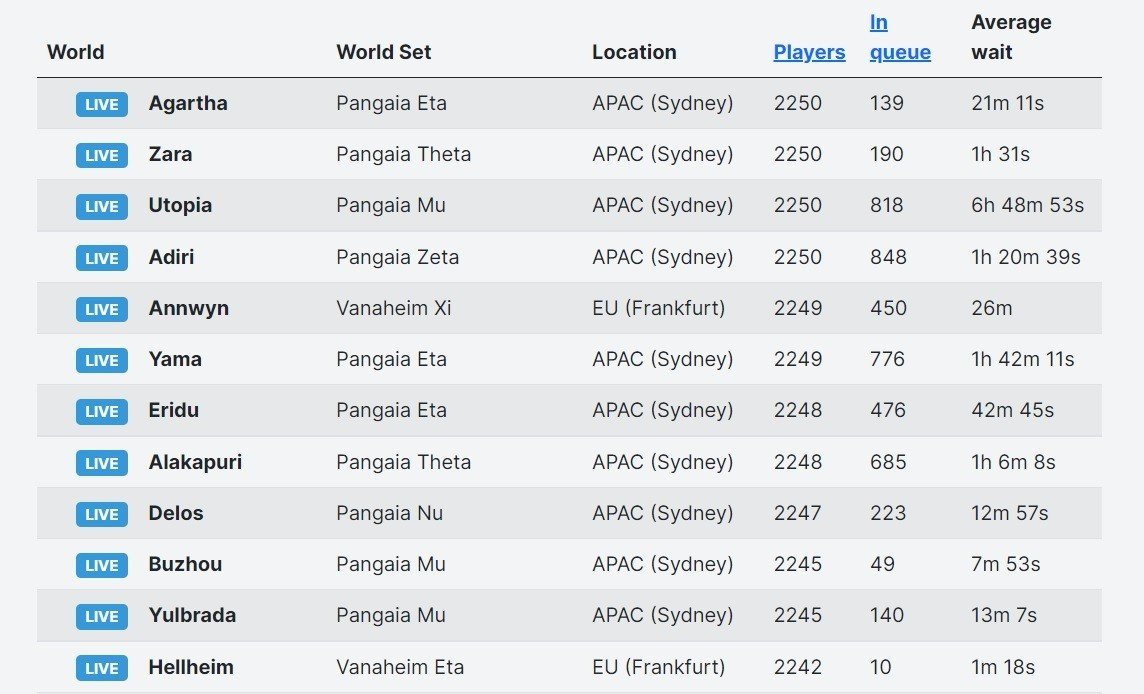Click Pangaia Zeta world set cell
Screen dimensions: 1144x694
coord(398,257)
